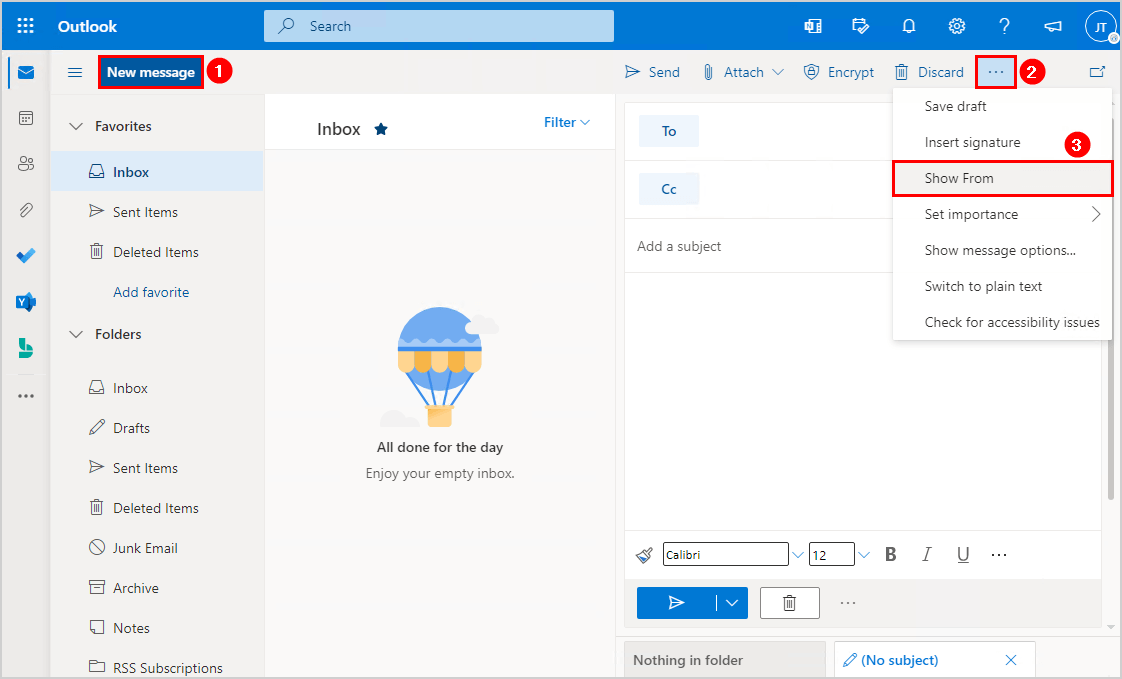The height and width of the screenshot is (679, 1122).
Task: Open My Day calendar-check icon in header
Action: coord(861,26)
